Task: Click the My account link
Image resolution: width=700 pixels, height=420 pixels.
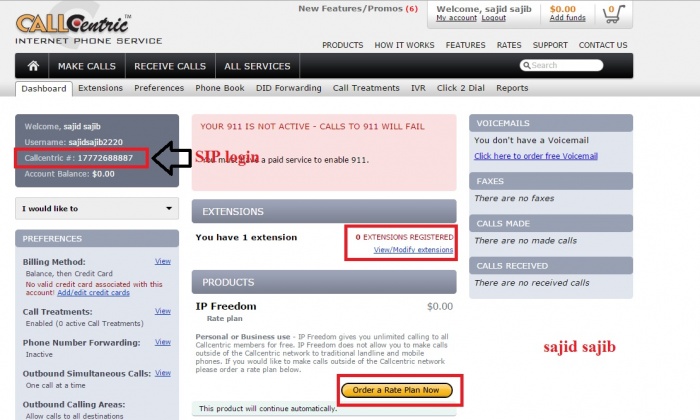Action: [456, 18]
